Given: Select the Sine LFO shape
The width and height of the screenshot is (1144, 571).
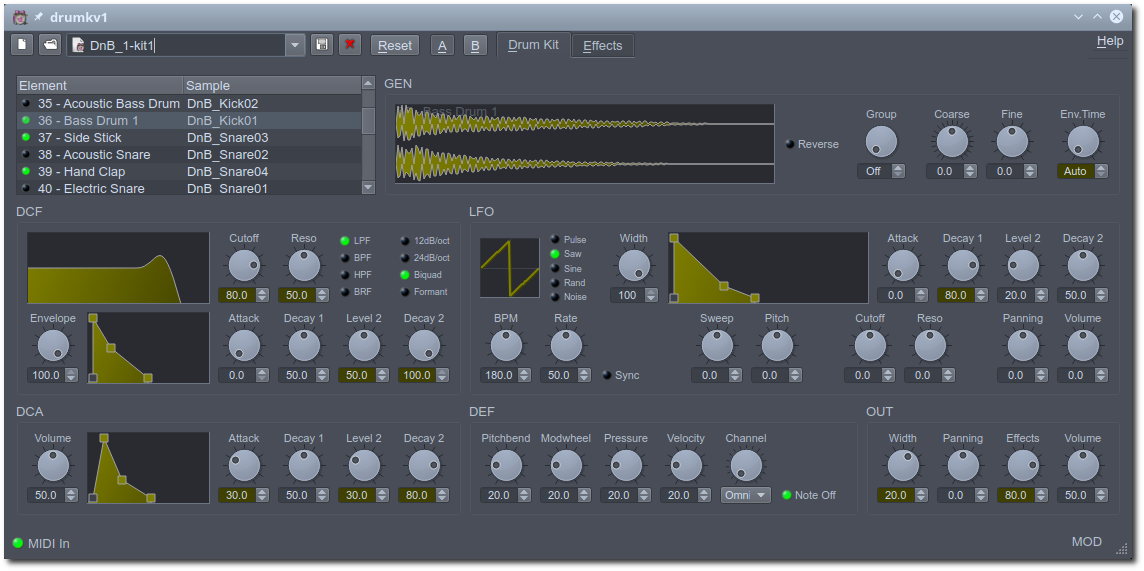Looking at the screenshot, I should coord(566,268).
